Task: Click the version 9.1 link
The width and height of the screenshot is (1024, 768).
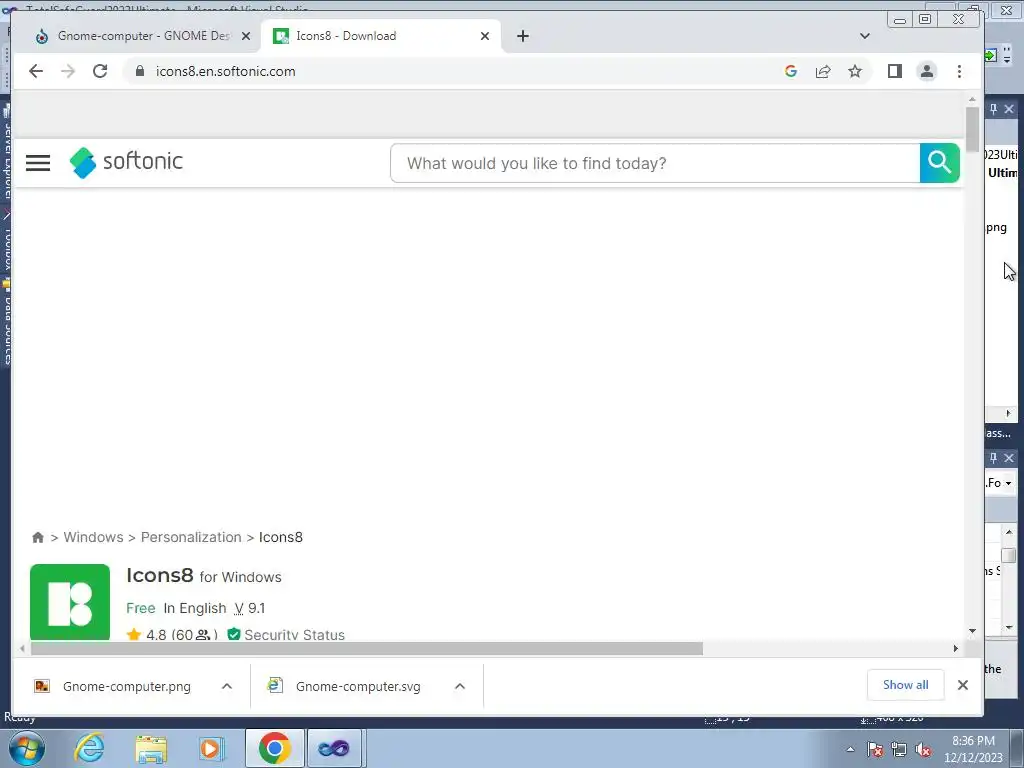Action: click(x=249, y=608)
